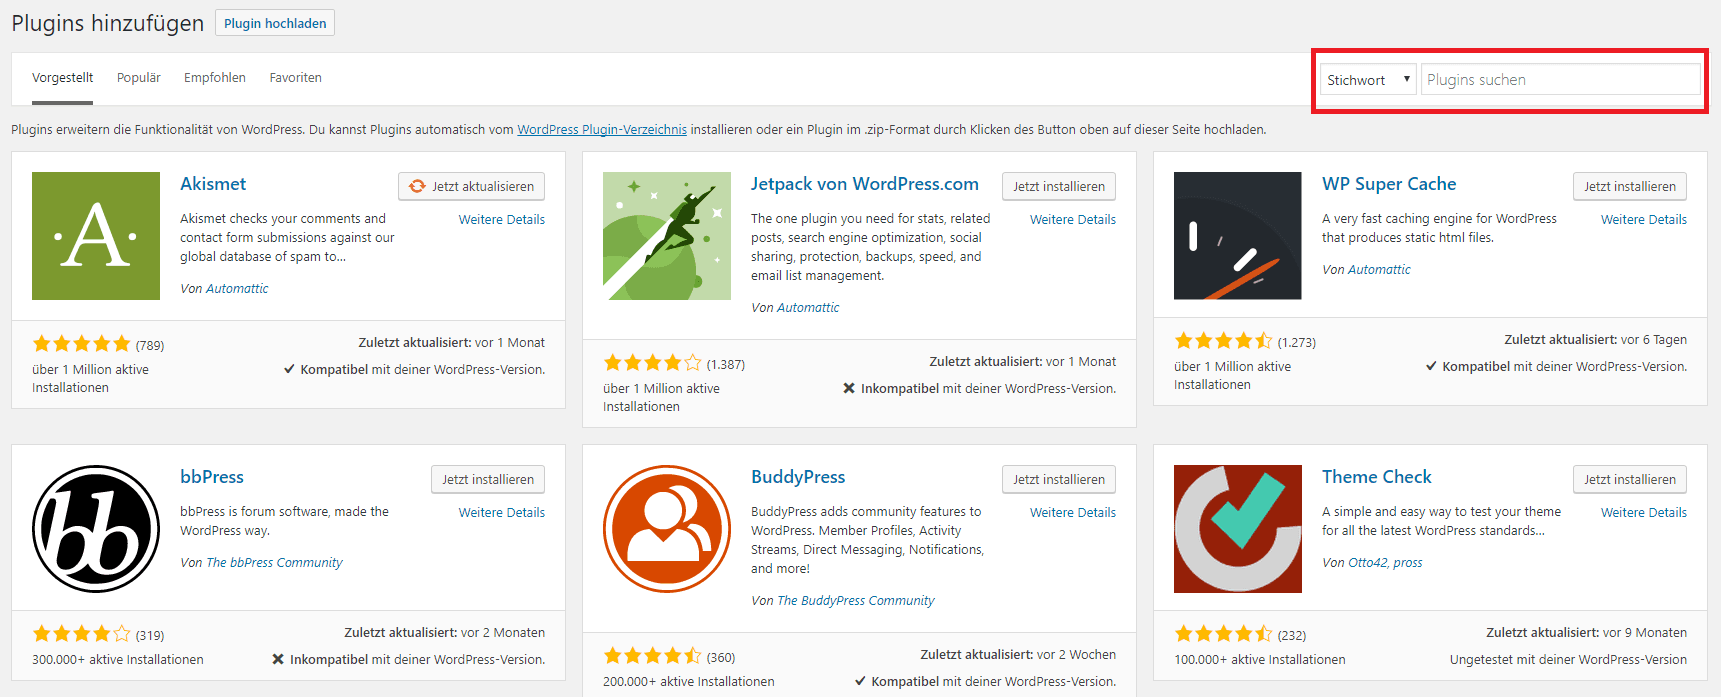Screen dimensions: 1721x697
Task: Click the Plugins suchen search field
Action: pyautogui.click(x=1560, y=80)
